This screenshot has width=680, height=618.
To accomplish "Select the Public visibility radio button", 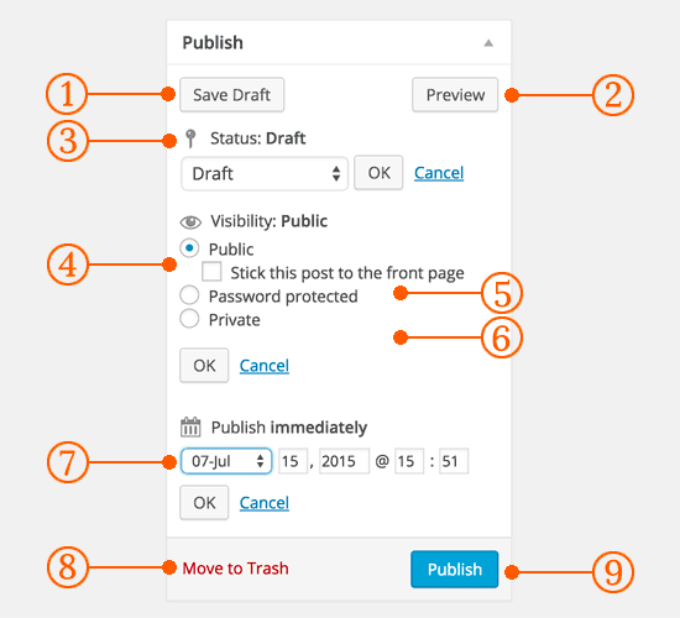I will point(189,249).
